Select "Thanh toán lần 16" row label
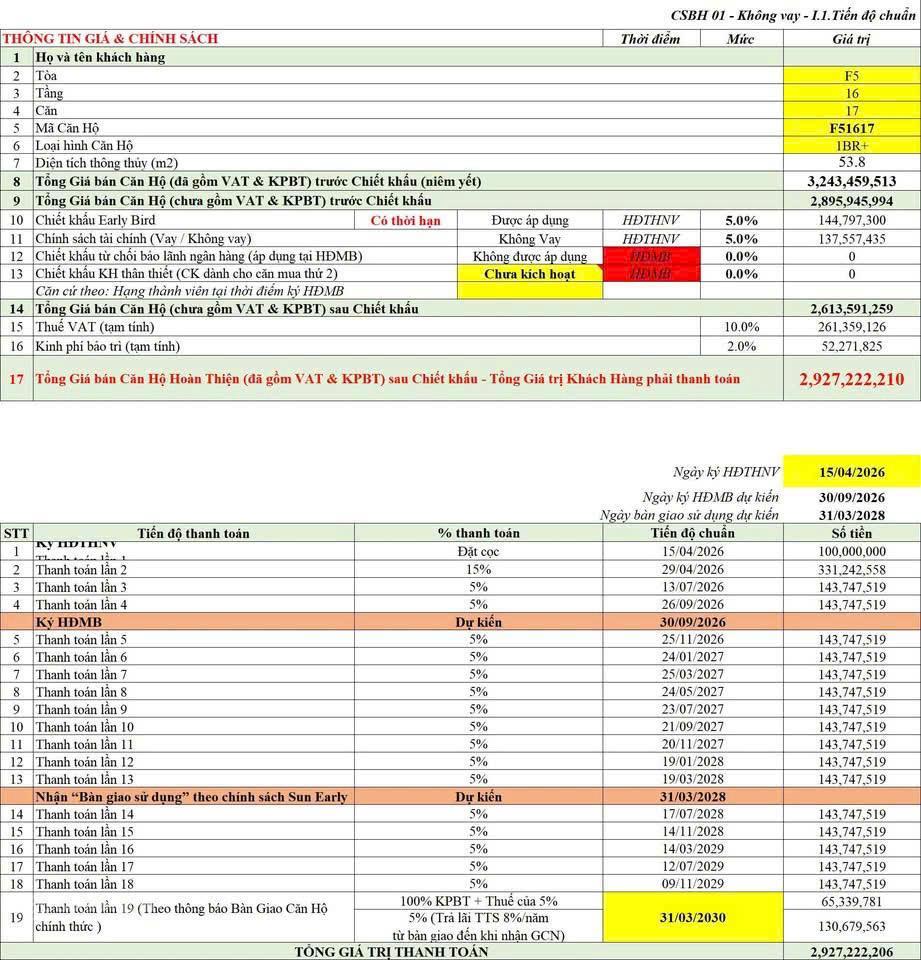Image resolution: width=921 pixels, height=960 pixels. click(85, 849)
